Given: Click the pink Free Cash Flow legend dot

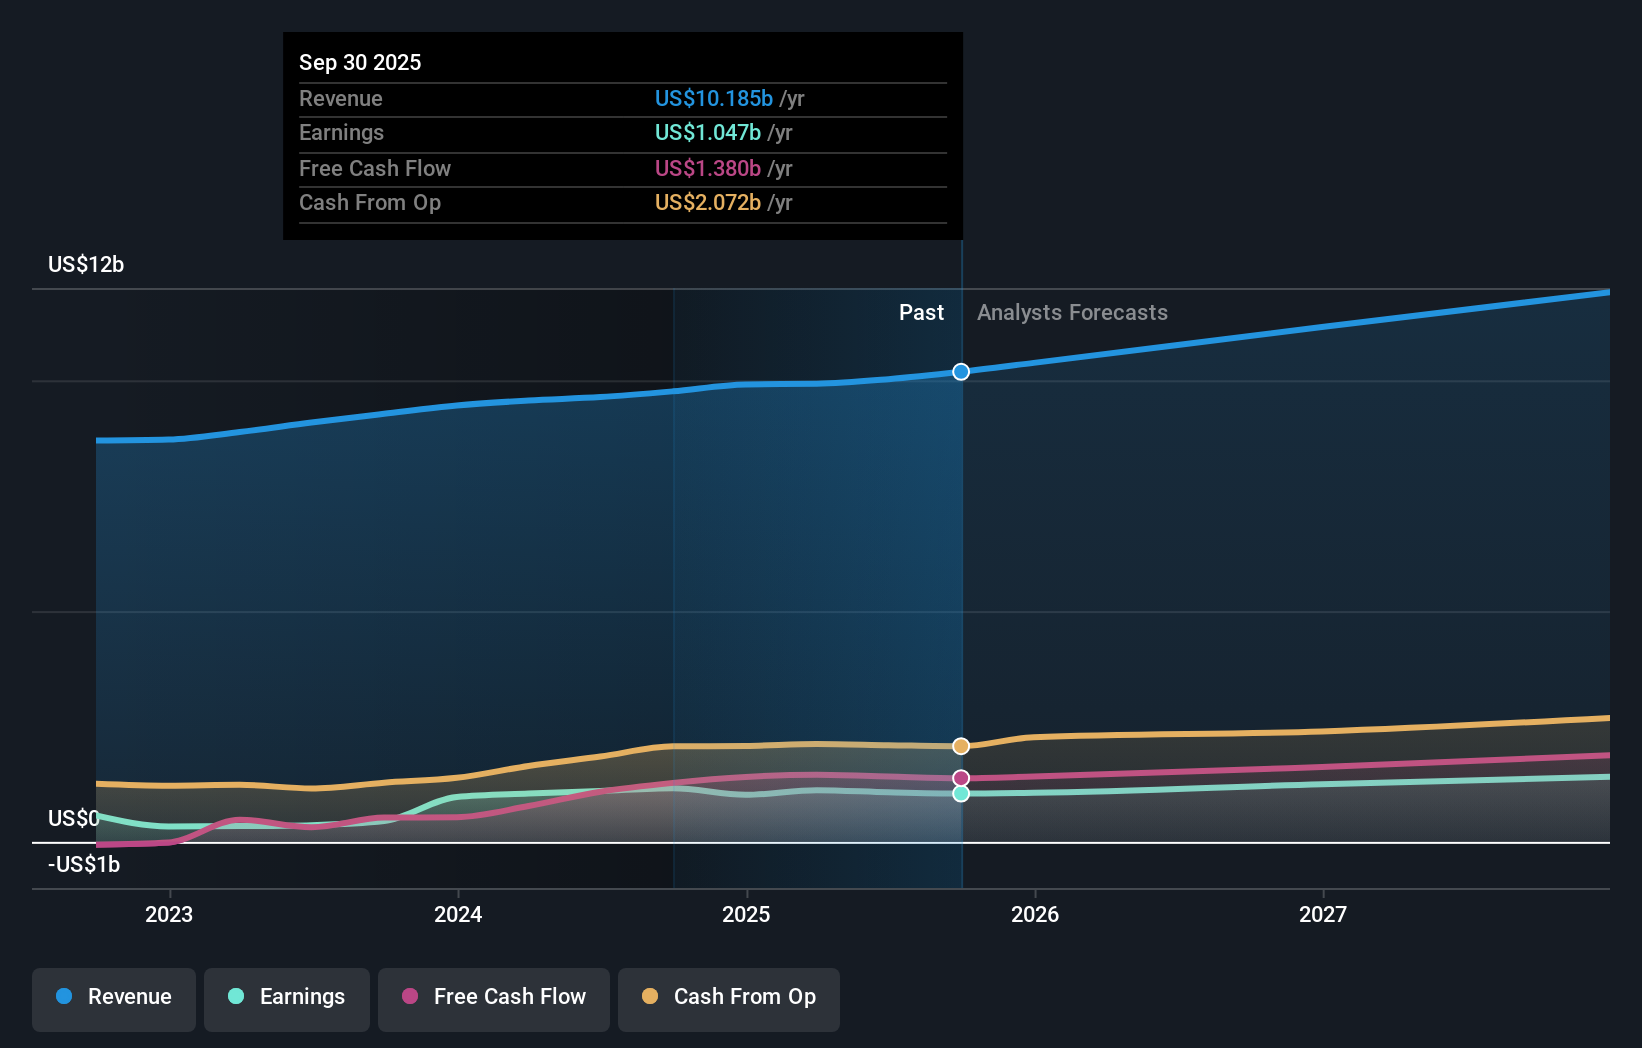Looking at the screenshot, I should [x=409, y=997].
